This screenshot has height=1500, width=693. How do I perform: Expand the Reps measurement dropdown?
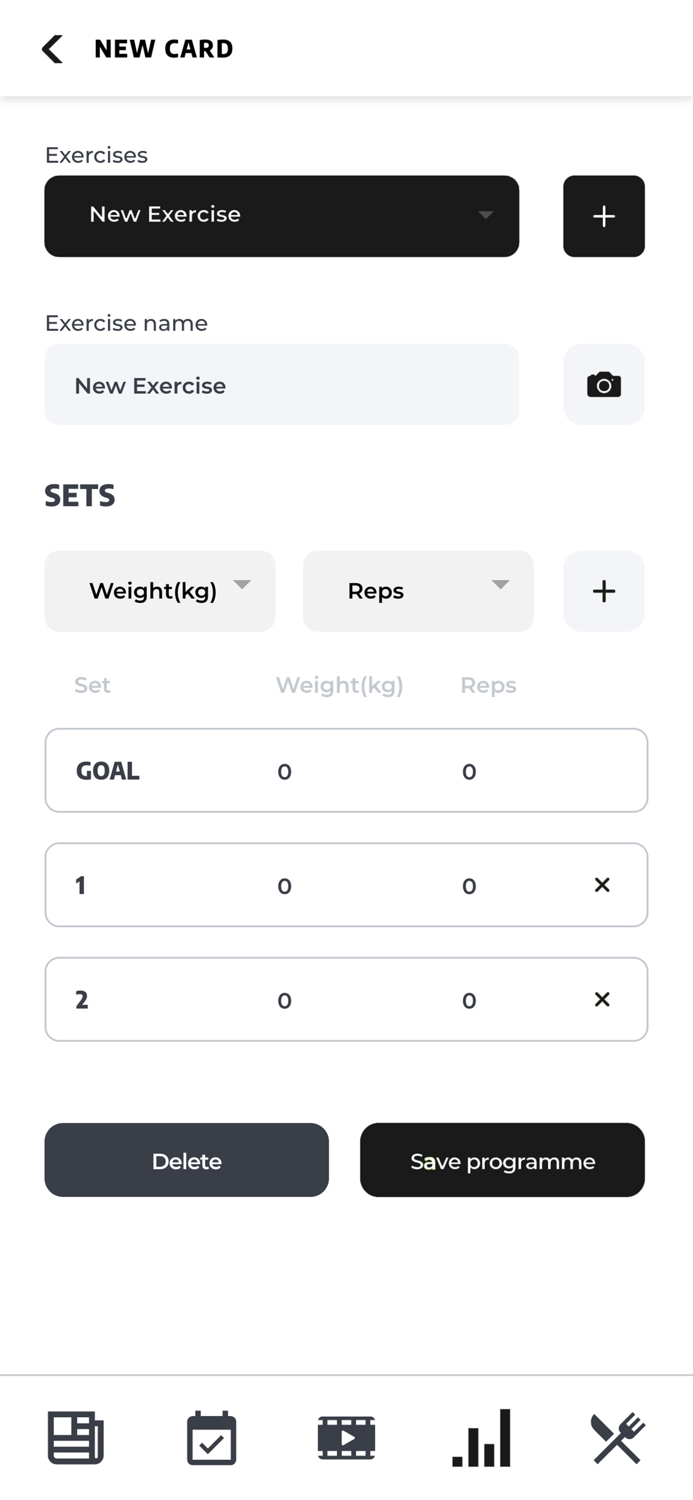[418, 591]
